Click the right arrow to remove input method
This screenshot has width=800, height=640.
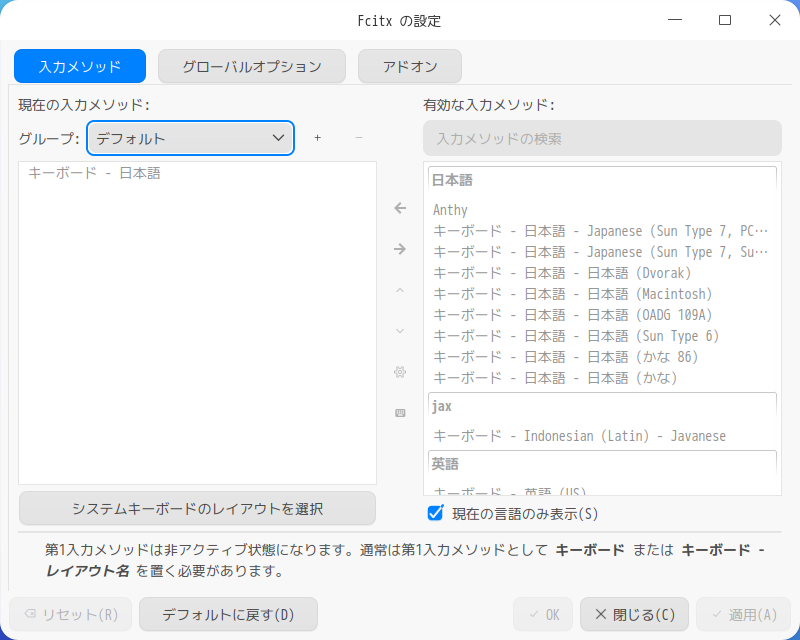click(400, 249)
